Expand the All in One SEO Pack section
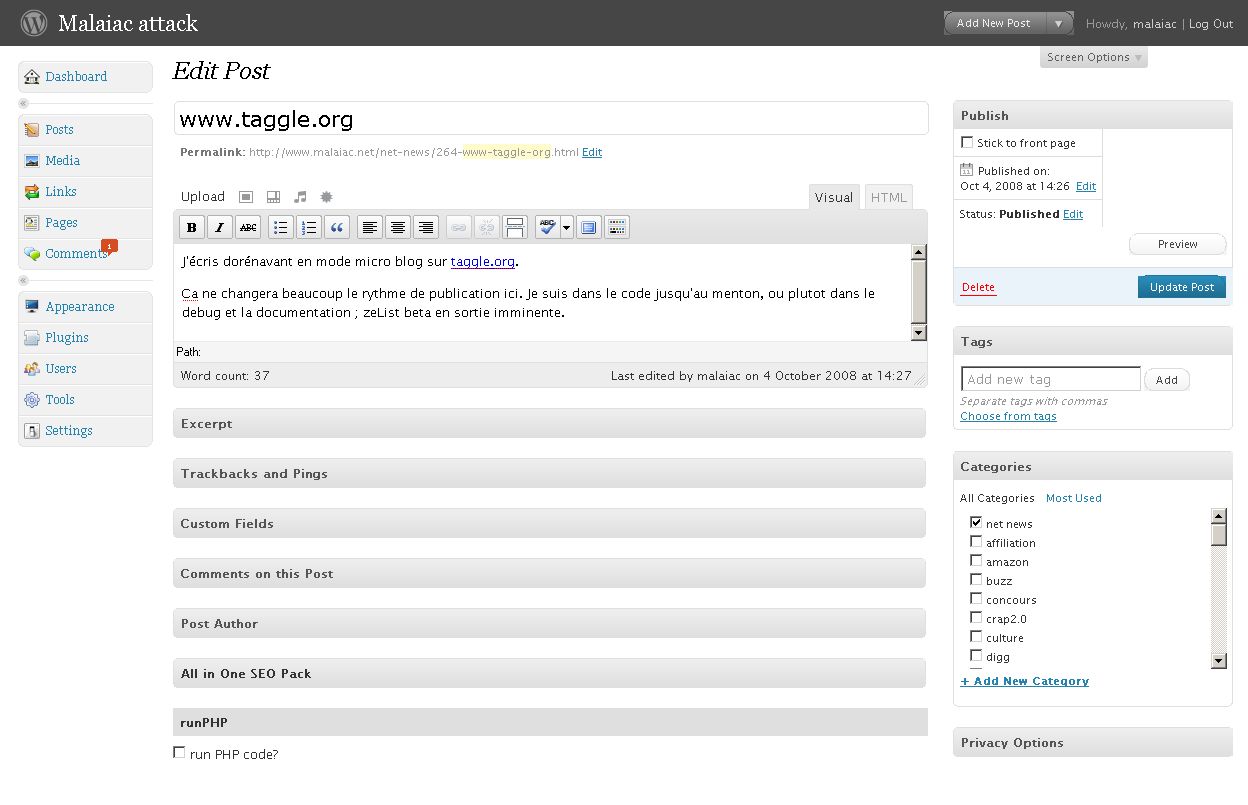This screenshot has height=805, width=1248. [x=549, y=673]
